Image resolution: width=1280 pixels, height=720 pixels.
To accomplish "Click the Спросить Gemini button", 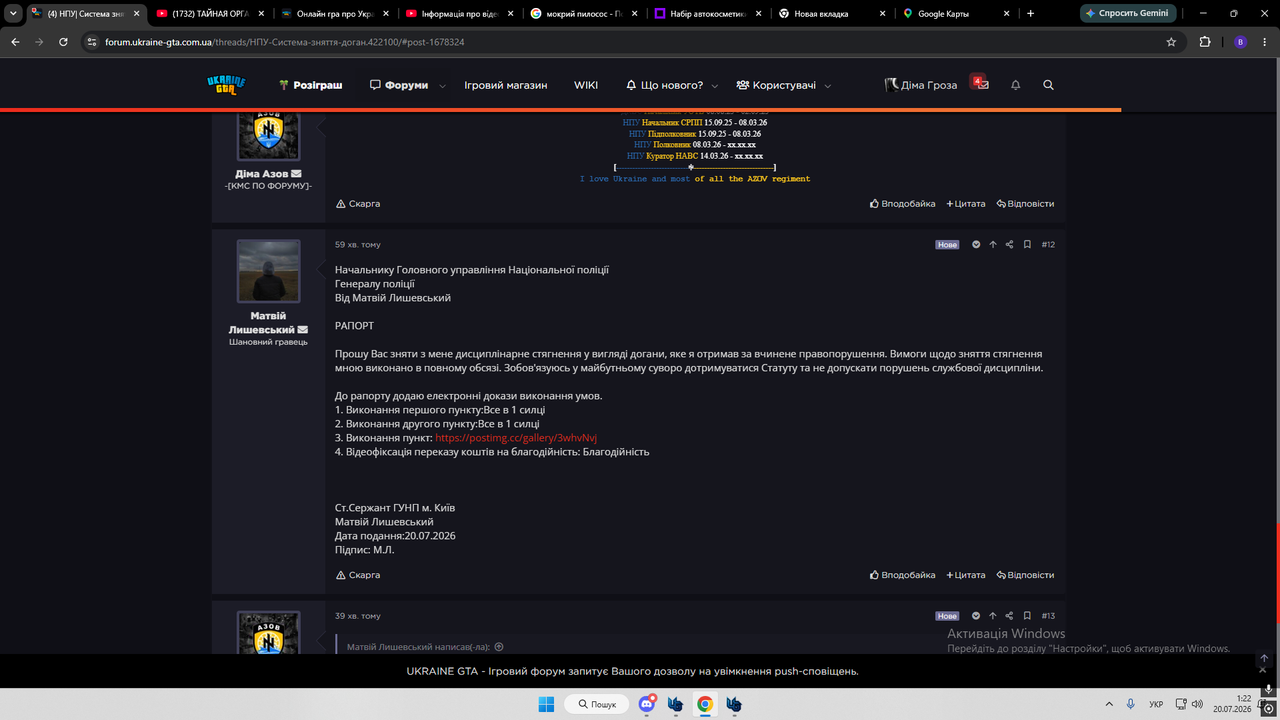I will coord(1128,14).
